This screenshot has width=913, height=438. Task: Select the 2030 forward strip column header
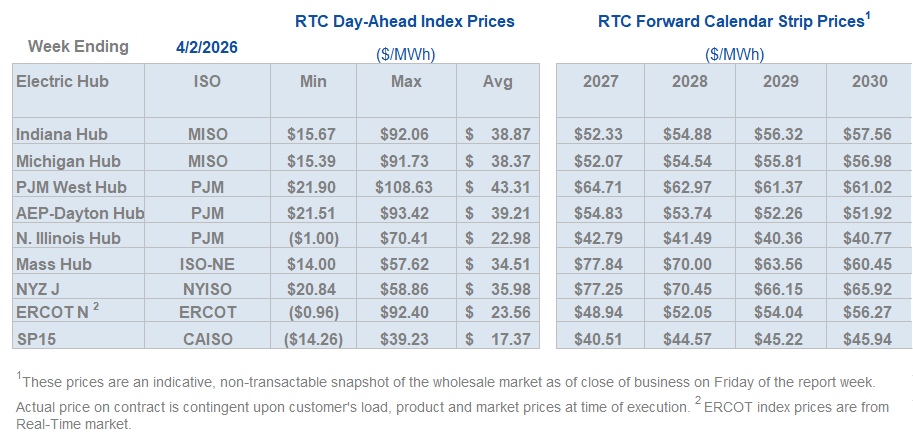[867, 81]
